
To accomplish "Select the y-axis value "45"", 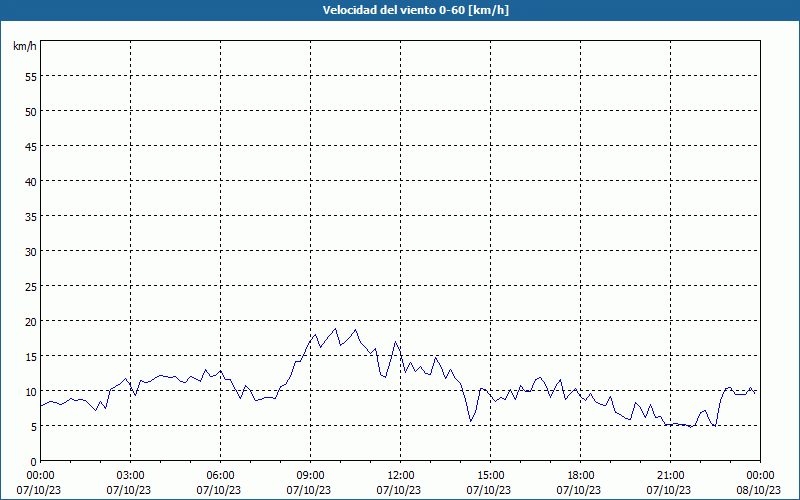I will coord(31,146).
